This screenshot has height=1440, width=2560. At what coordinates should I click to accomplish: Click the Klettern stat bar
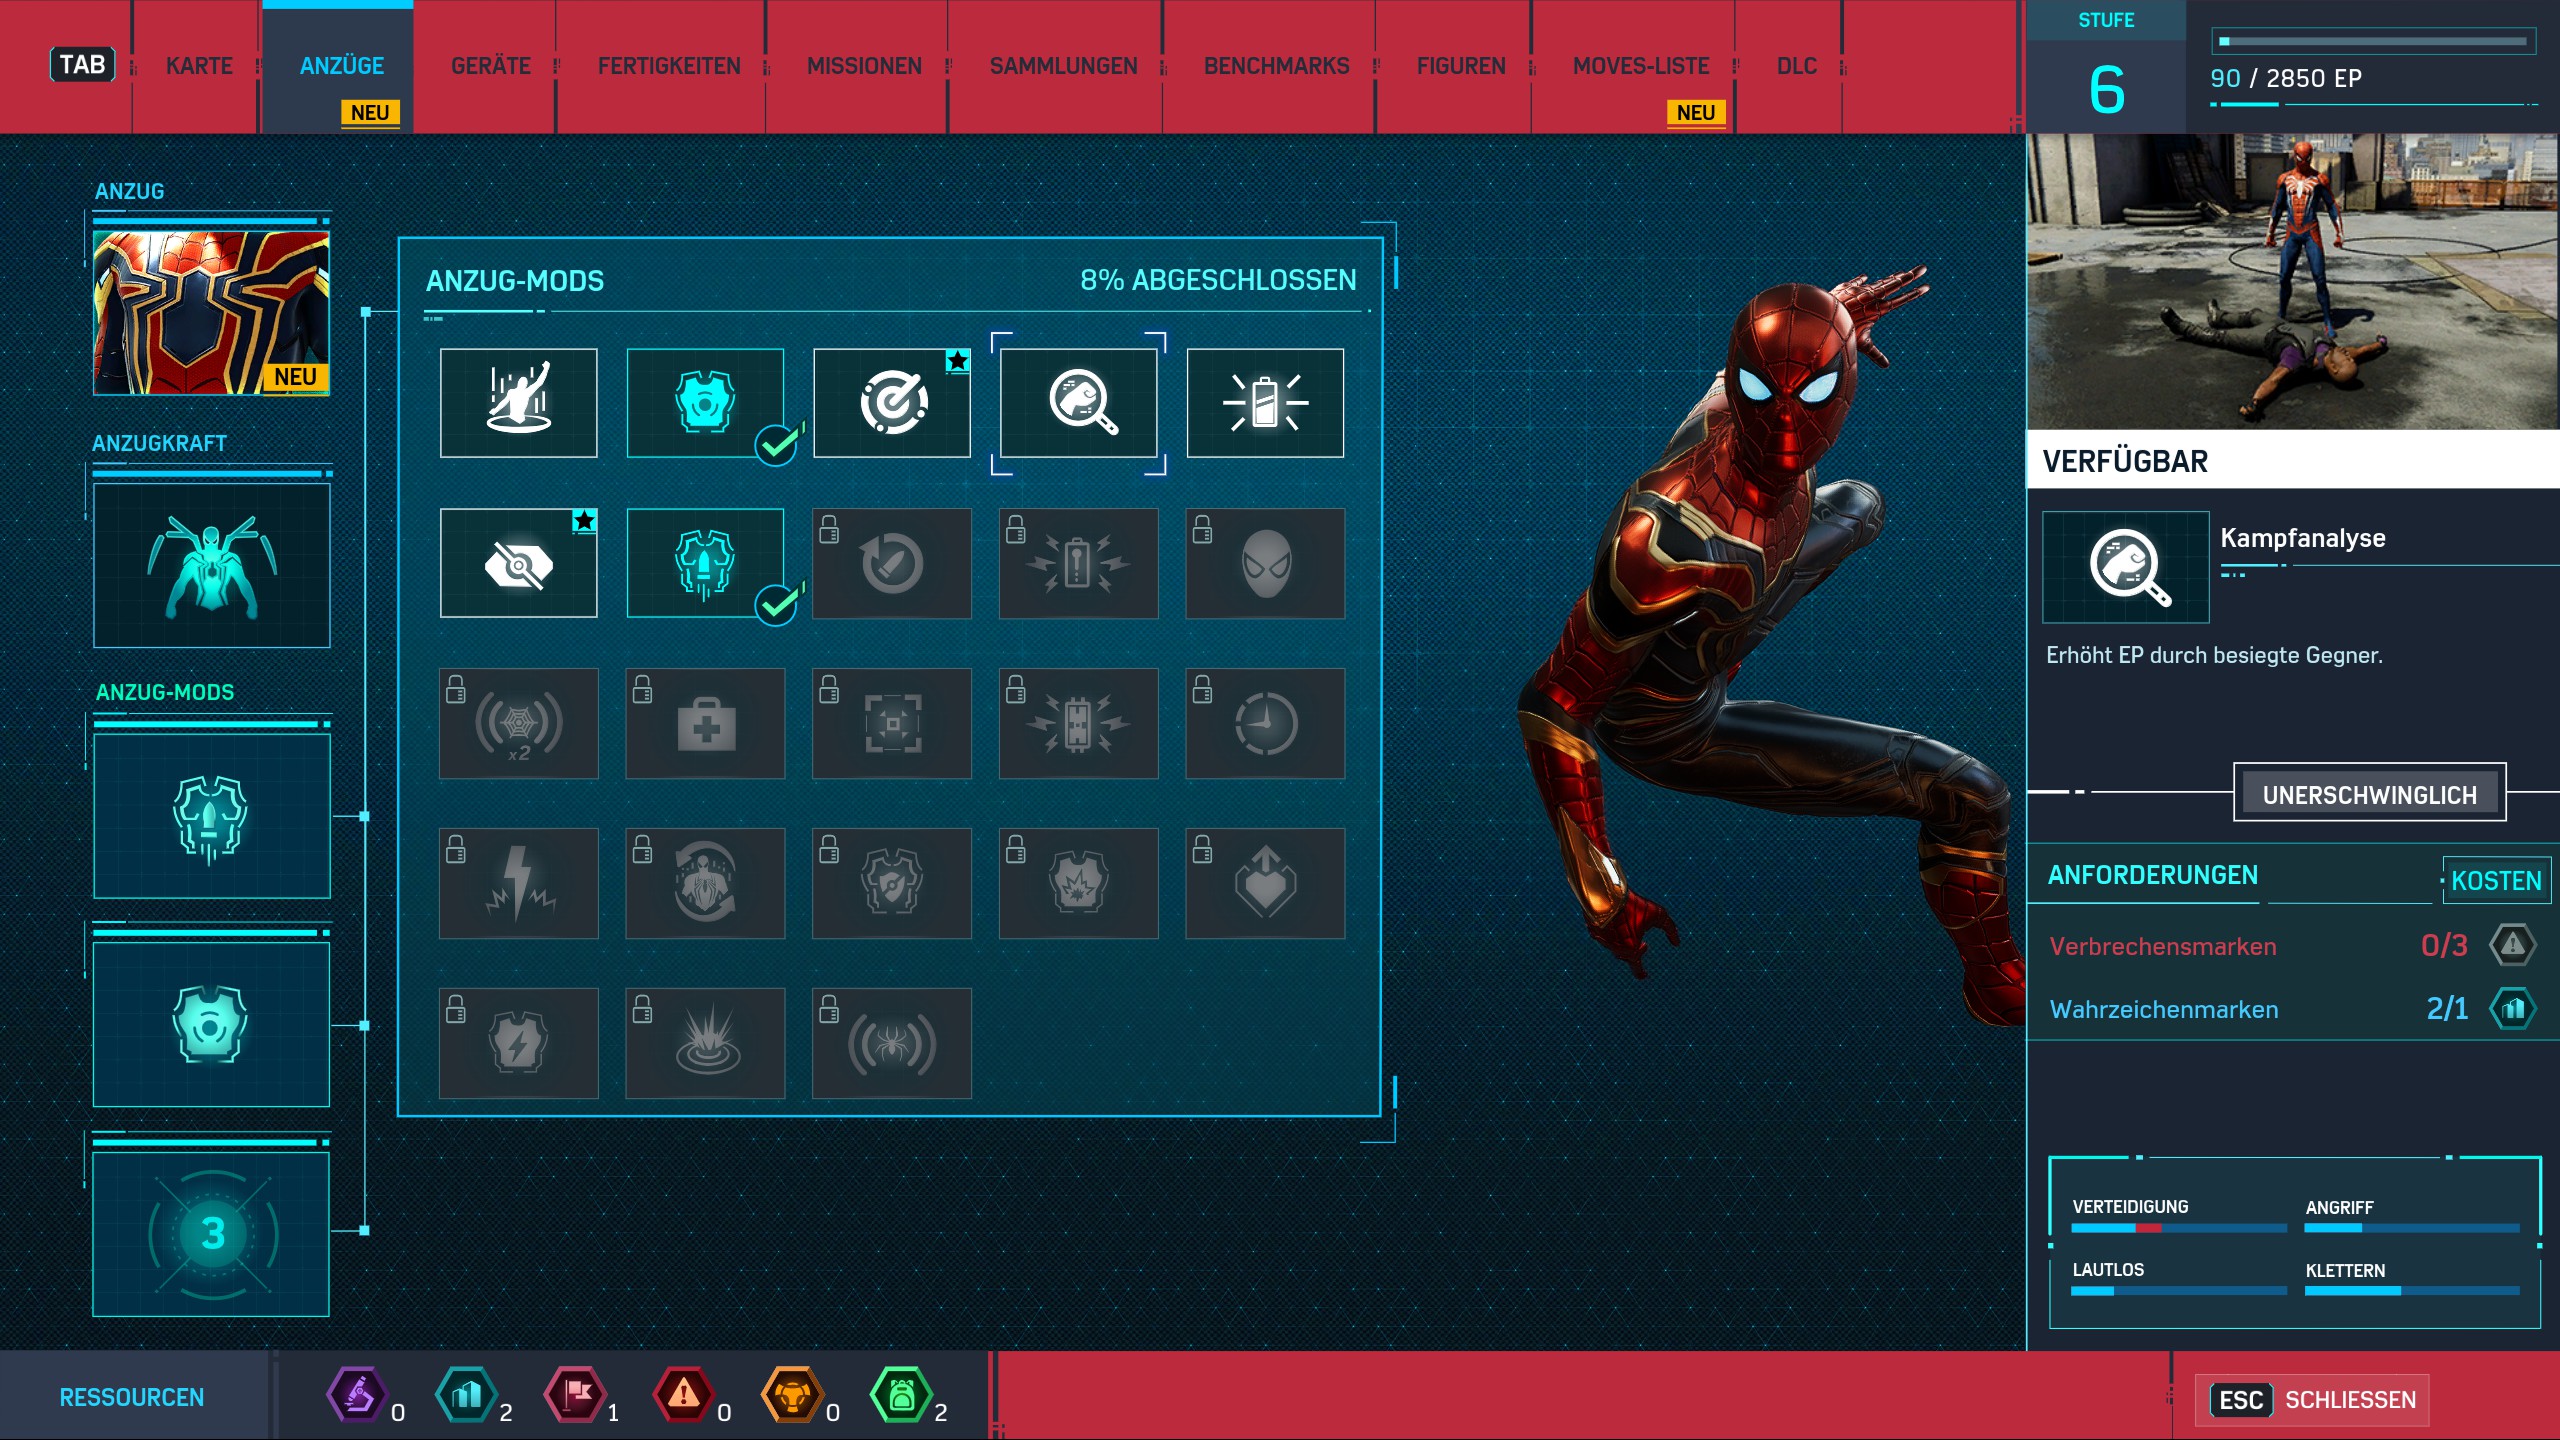tap(2412, 1291)
